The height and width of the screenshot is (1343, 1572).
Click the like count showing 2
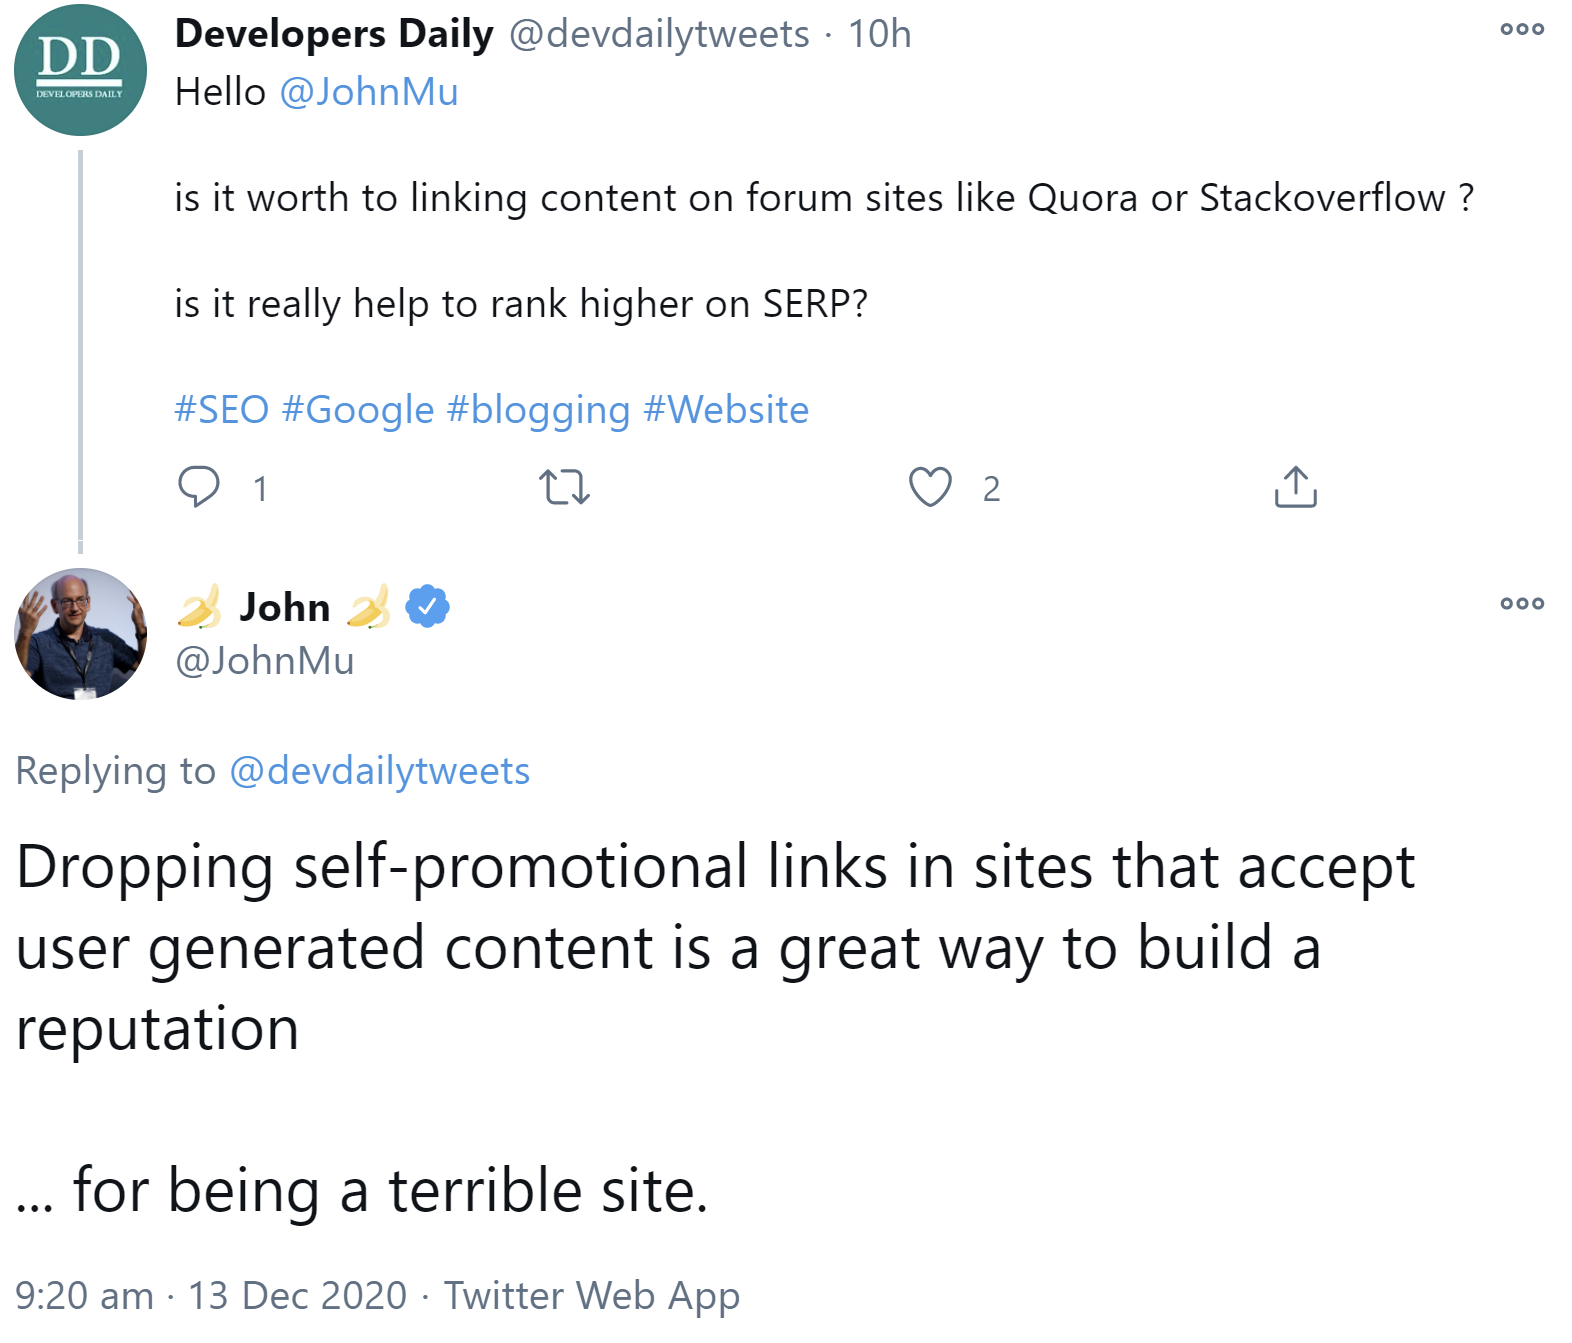tap(991, 488)
